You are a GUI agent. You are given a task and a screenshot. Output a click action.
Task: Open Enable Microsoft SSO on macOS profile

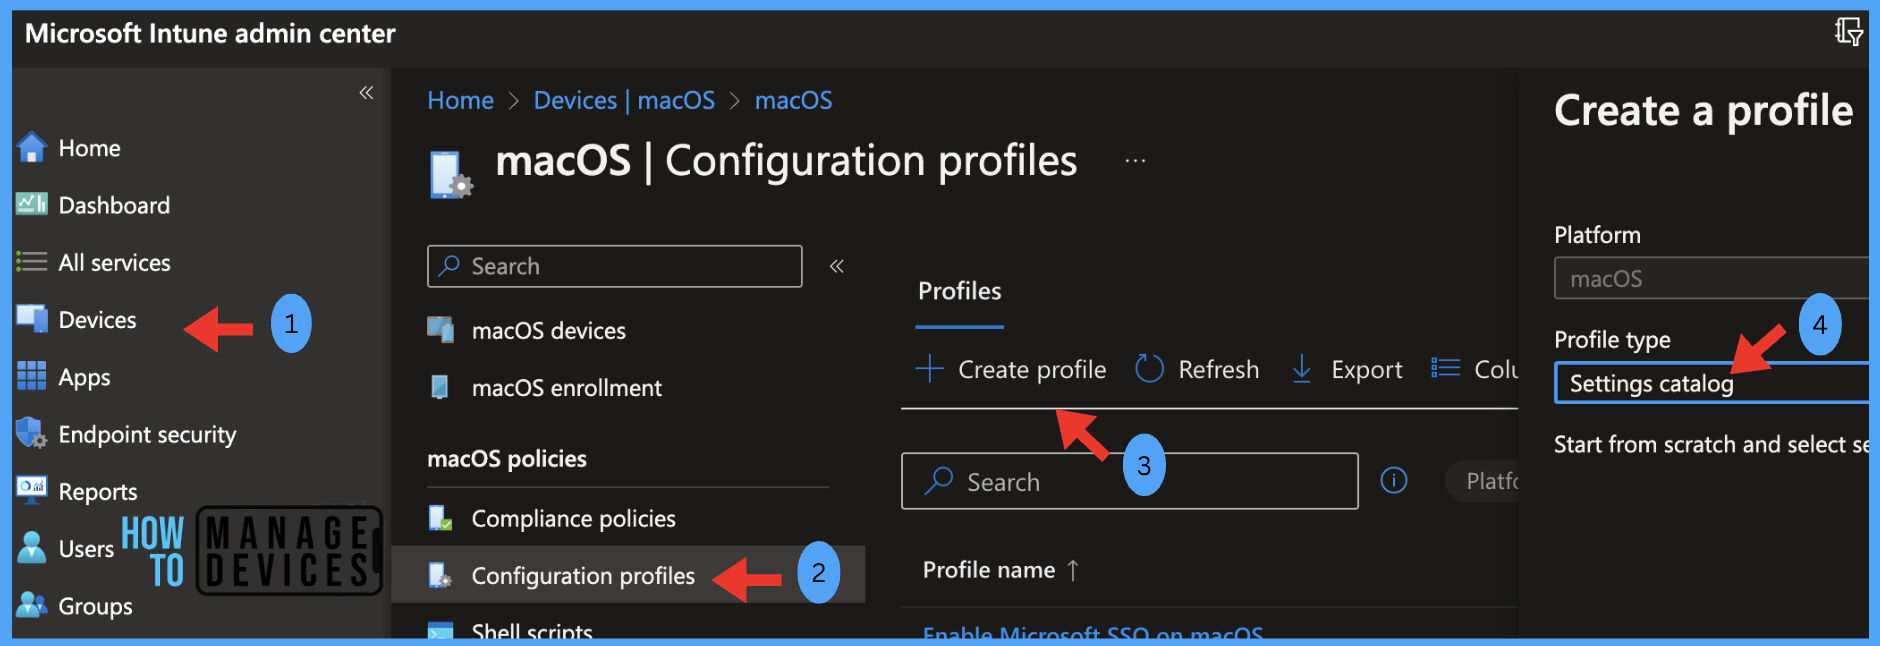tap(1092, 633)
